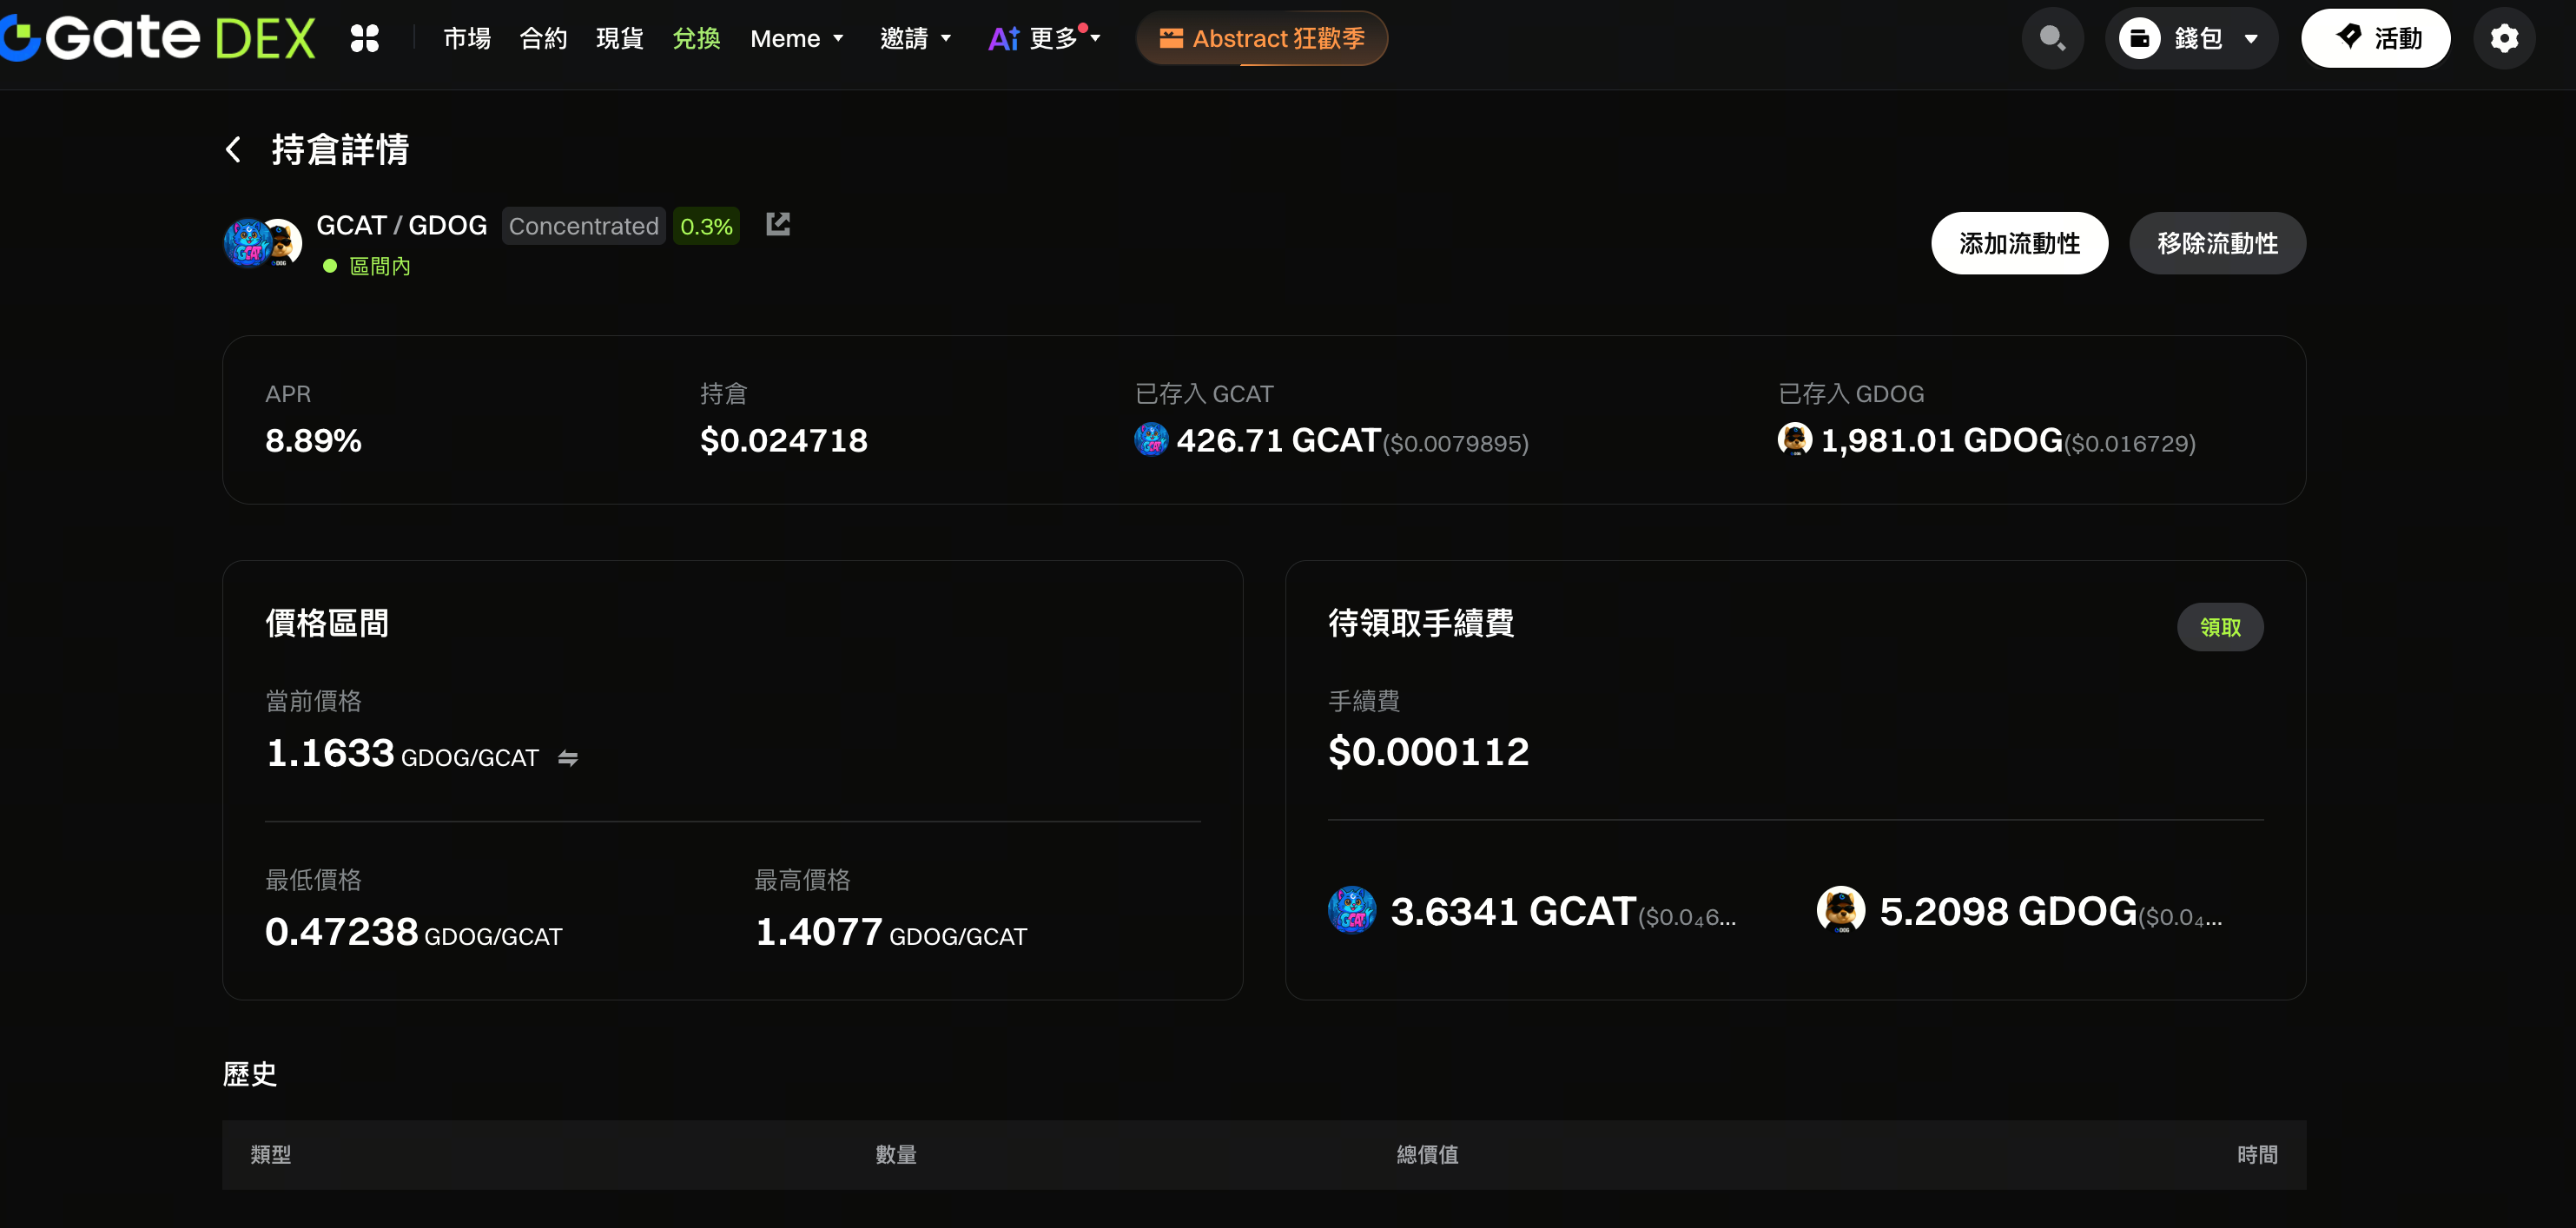Click the search magnifier icon

tap(2052, 38)
